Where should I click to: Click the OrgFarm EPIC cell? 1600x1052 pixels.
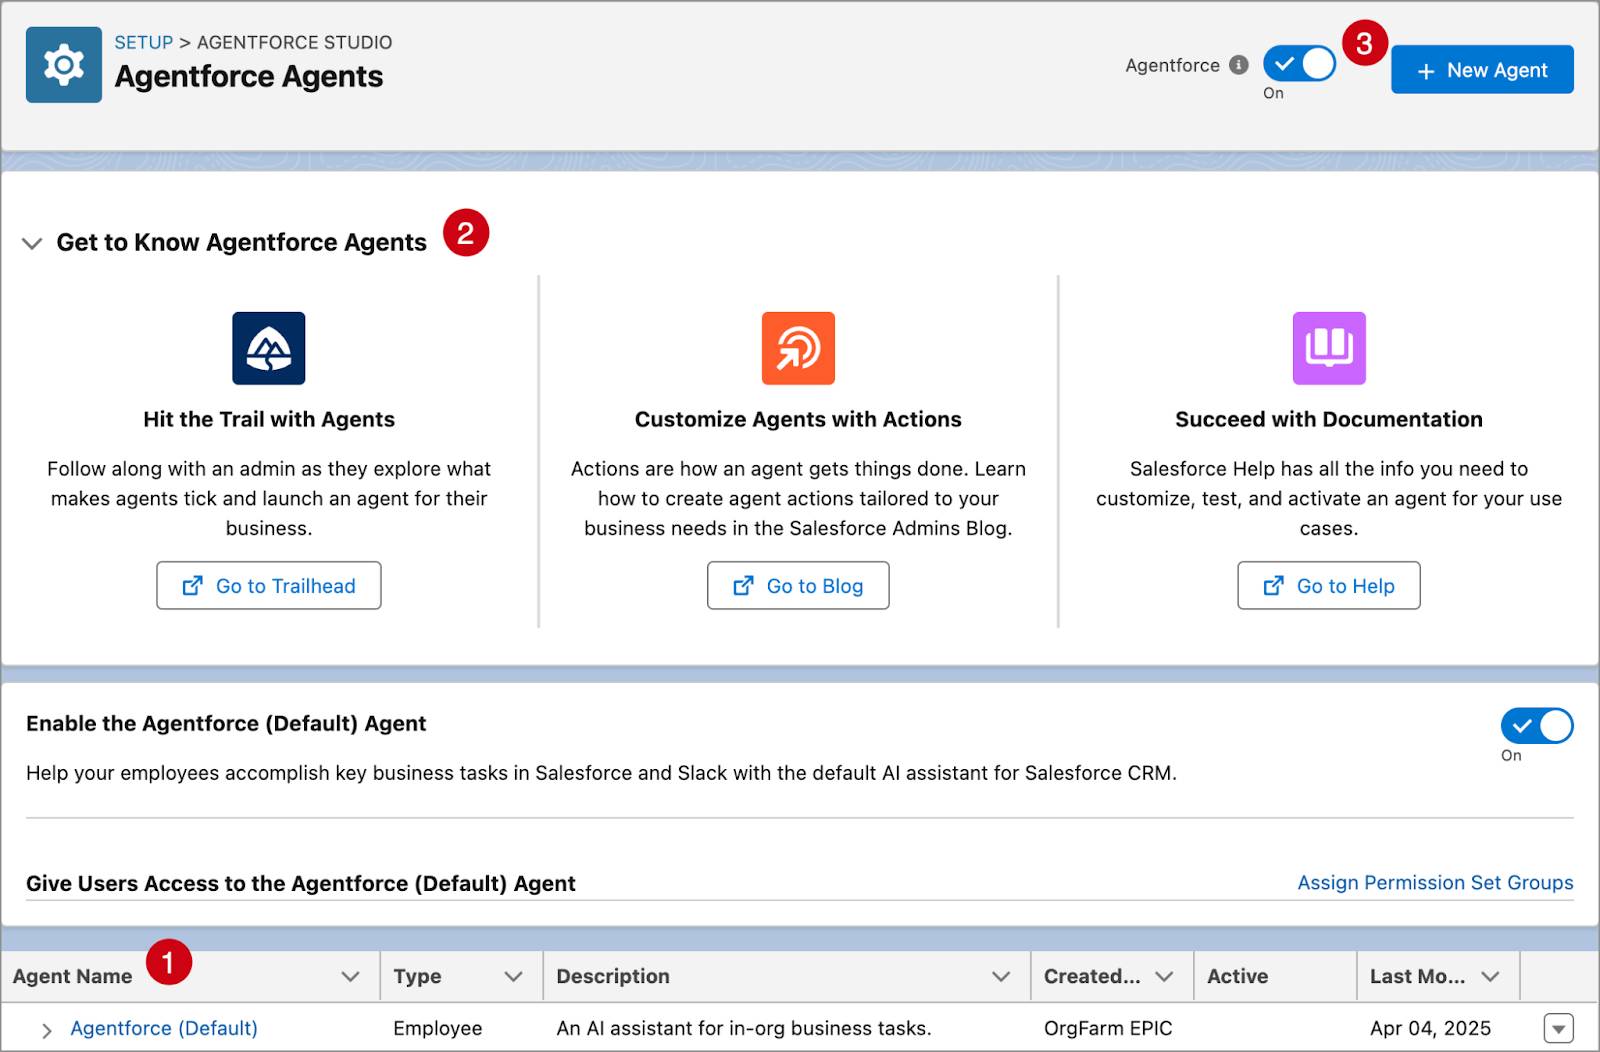[1108, 1029]
